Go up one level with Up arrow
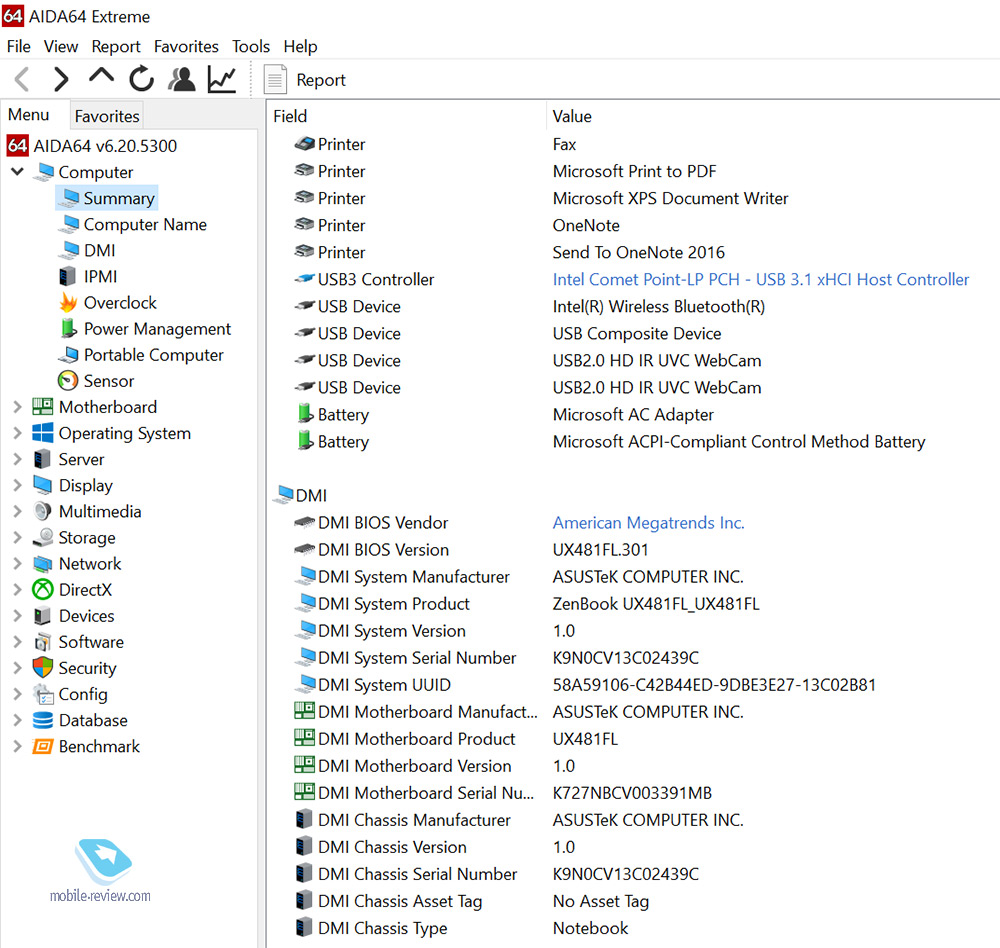Image resolution: width=1000 pixels, height=948 pixels. [101, 77]
